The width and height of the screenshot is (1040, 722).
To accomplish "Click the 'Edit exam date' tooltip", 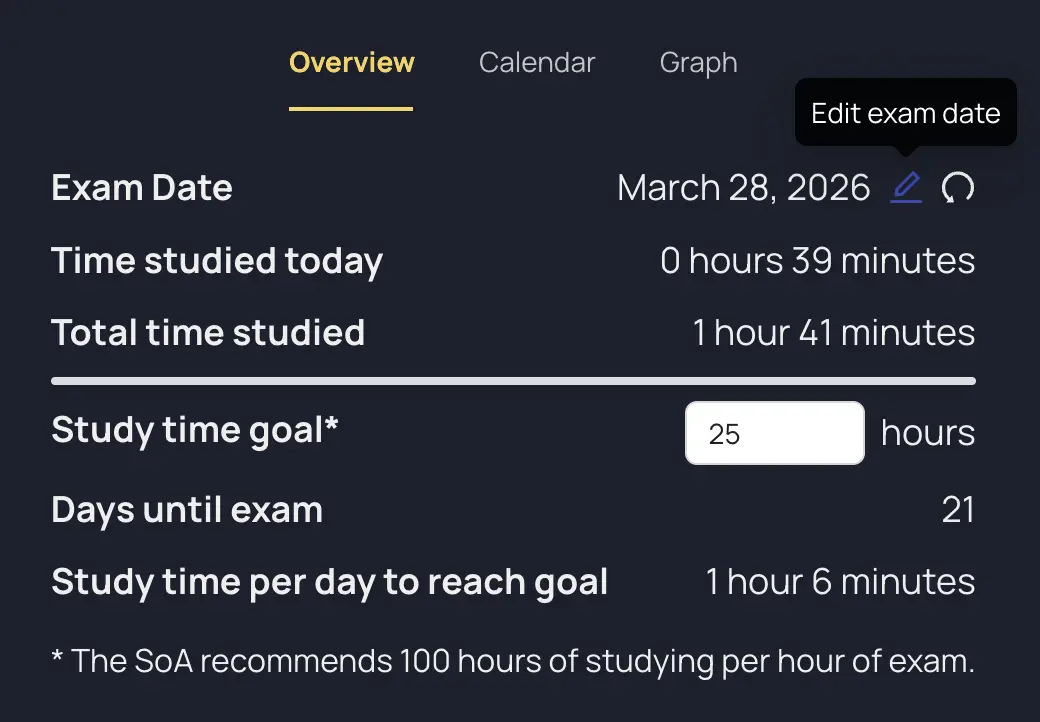I will [x=905, y=112].
